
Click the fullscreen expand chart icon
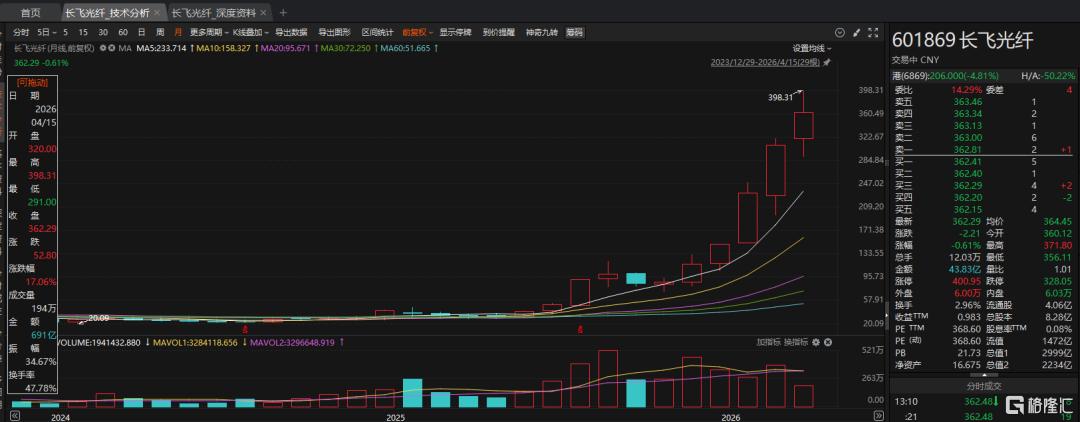tap(873, 32)
